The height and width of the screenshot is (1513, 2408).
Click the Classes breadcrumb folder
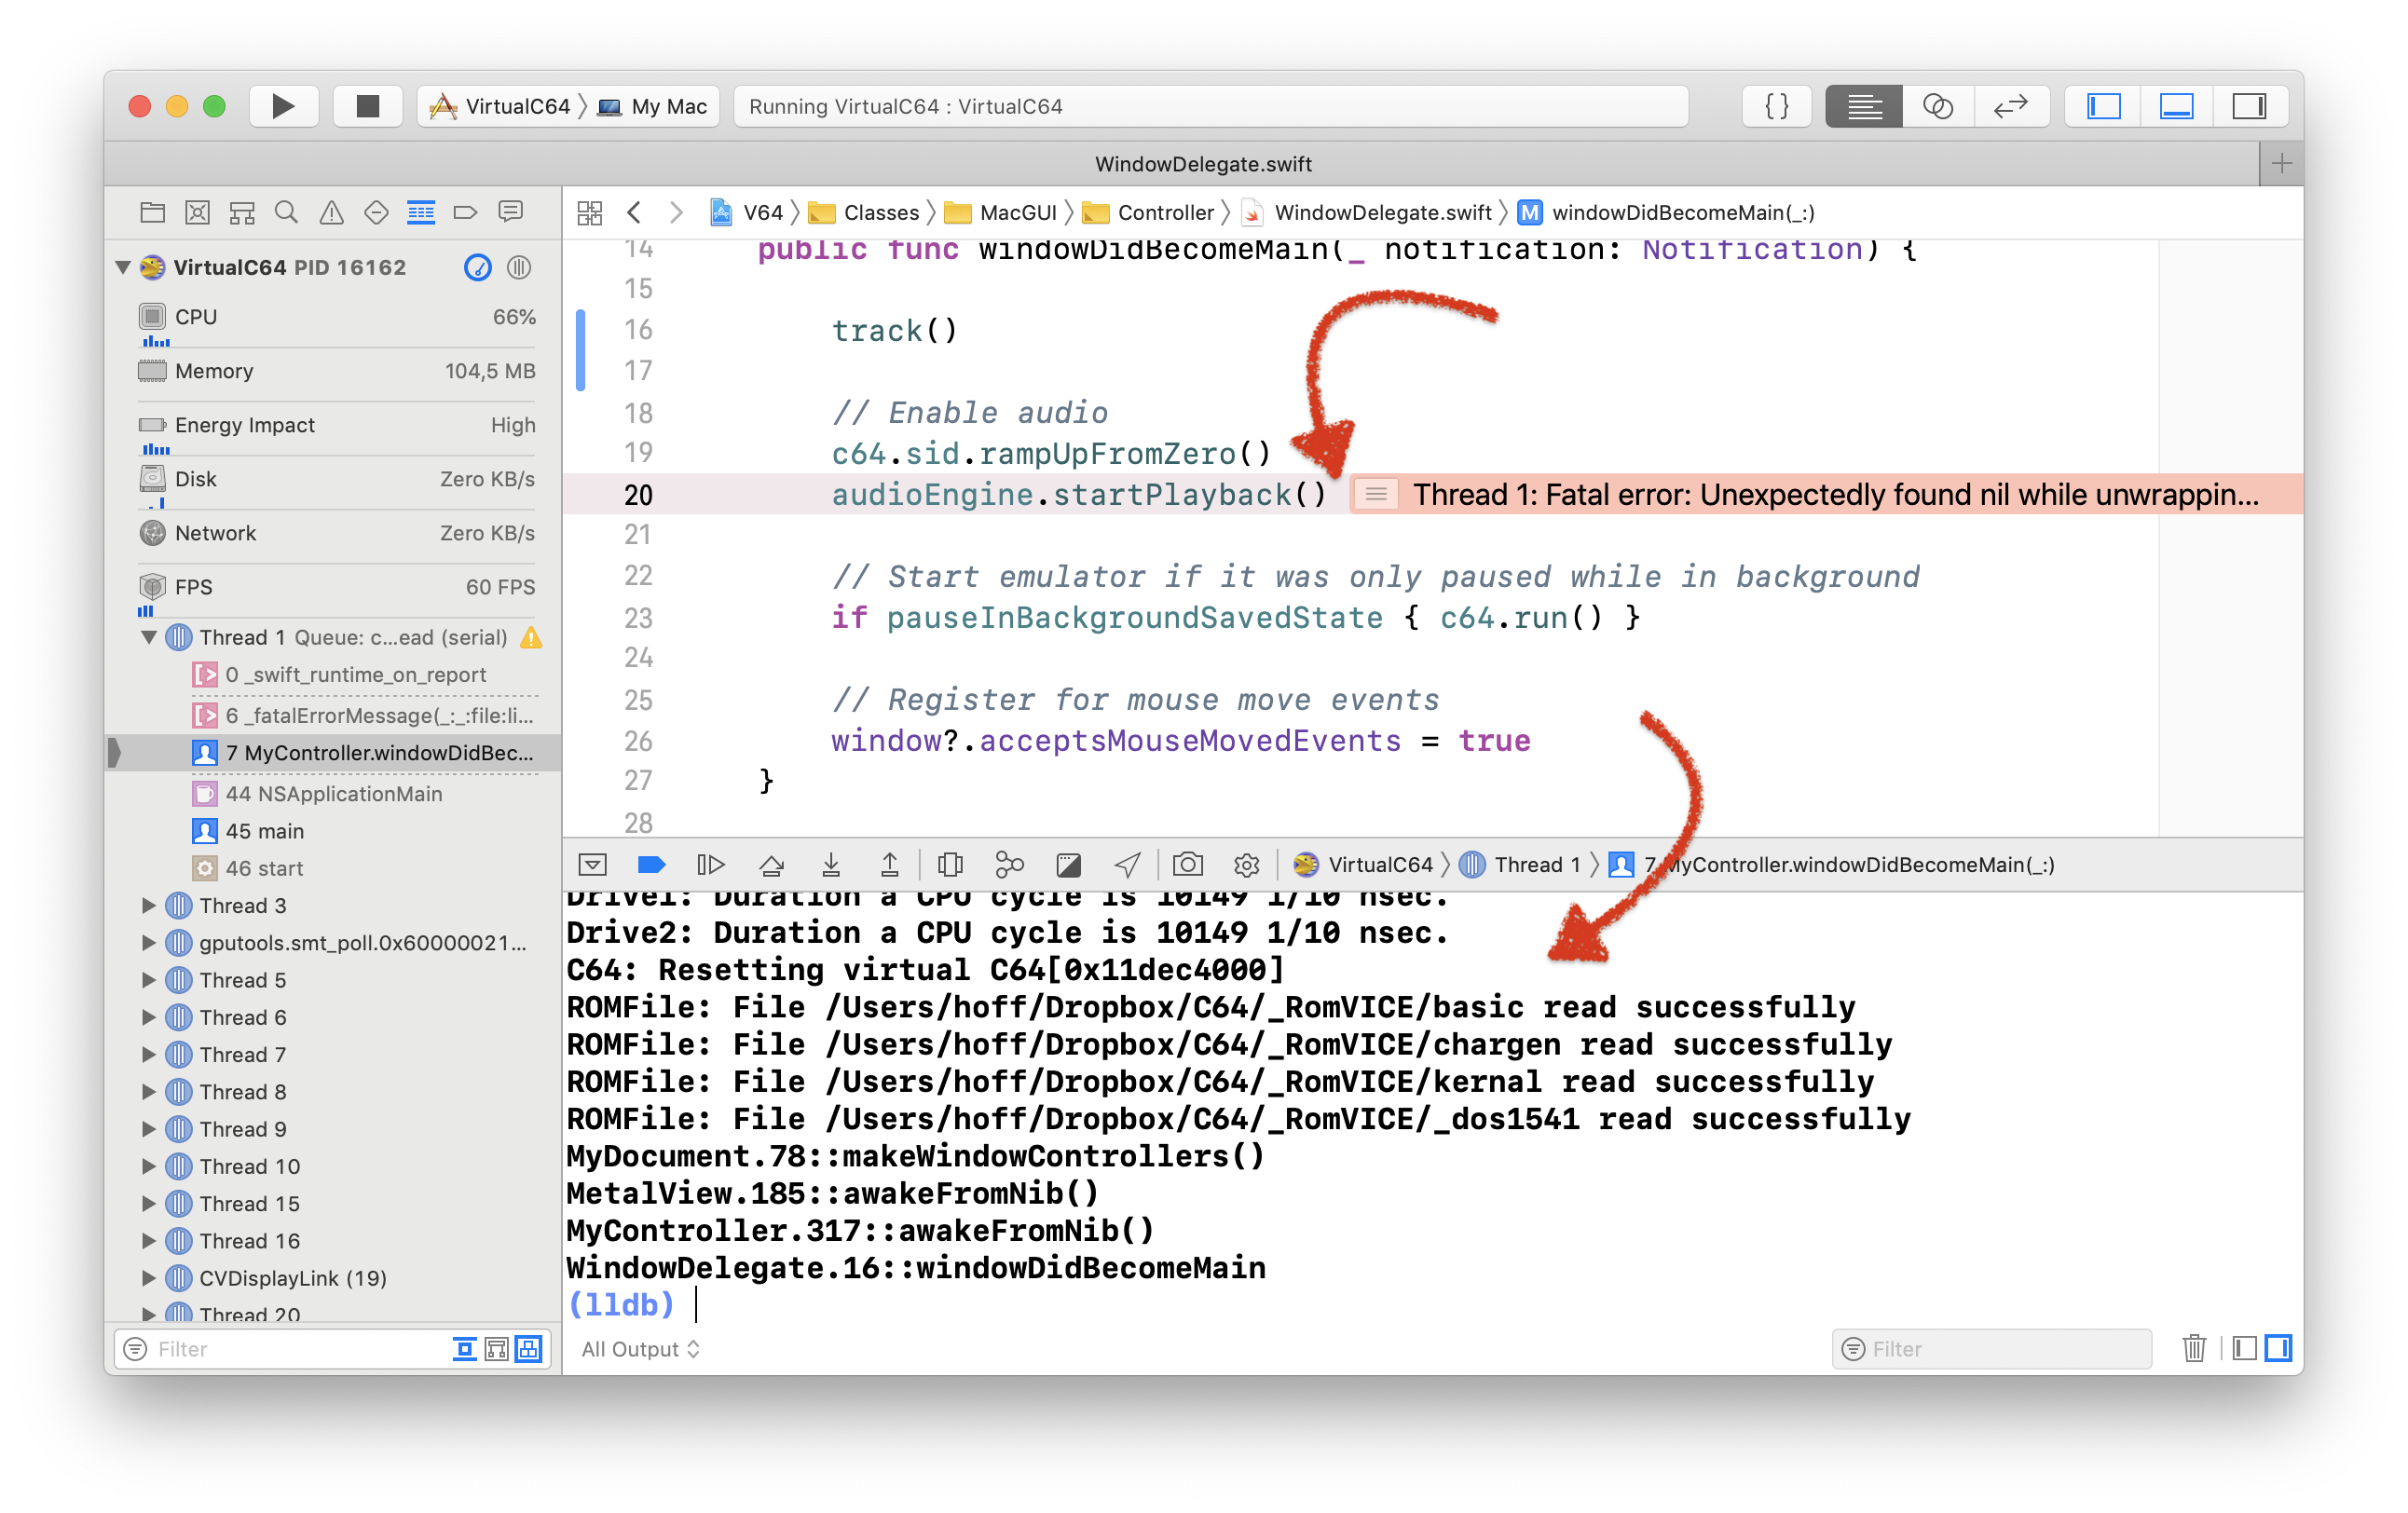[x=864, y=212]
